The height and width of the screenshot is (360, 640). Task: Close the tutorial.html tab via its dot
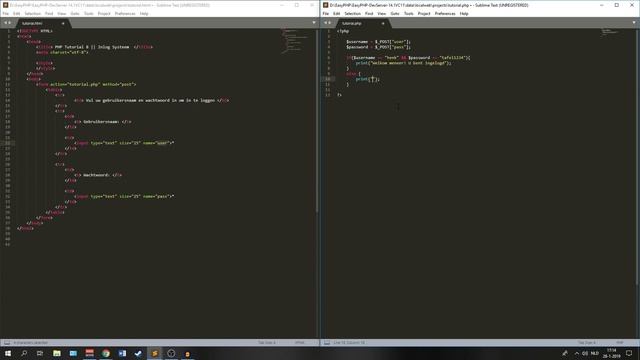pos(63,24)
